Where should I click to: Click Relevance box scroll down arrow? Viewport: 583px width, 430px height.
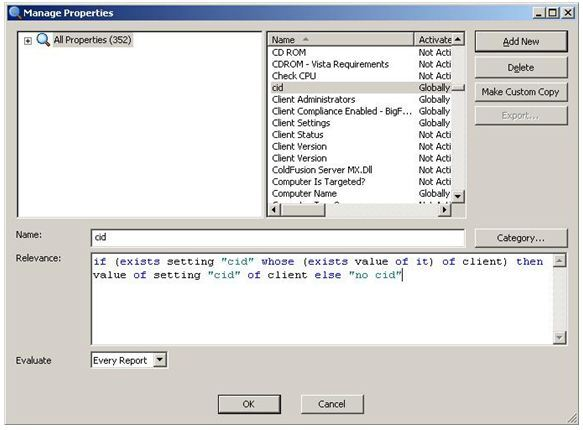pos(559,337)
